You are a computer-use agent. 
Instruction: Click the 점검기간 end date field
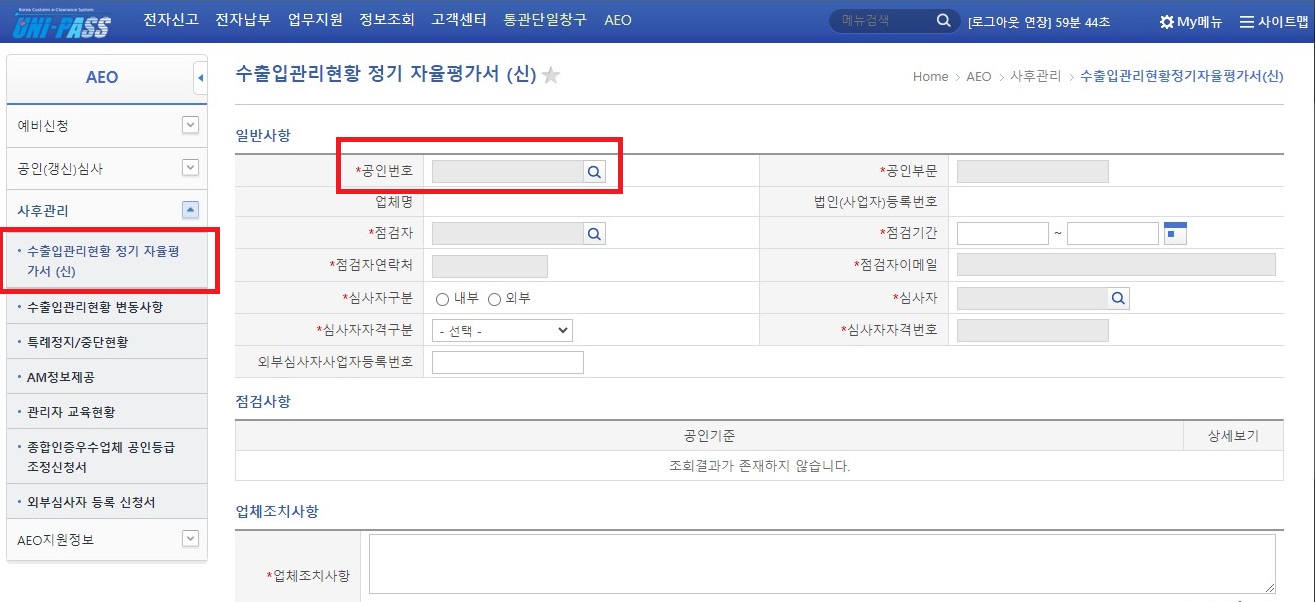1113,233
